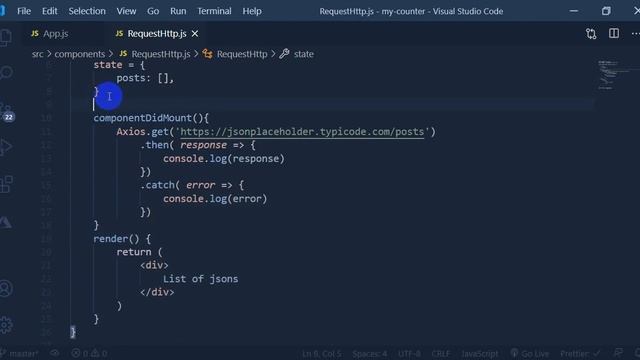This screenshot has height=360, width=640.
Task: Click the JS icon on RequestHttp.js tab
Action: click(x=119, y=33)
